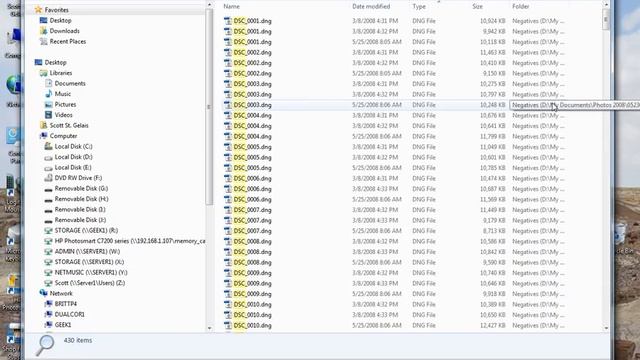The image size is (640, 360).
Task: Click the NETMUSIC (\\SERVER1) (Y:) drive icon
Action: [49, 272]
